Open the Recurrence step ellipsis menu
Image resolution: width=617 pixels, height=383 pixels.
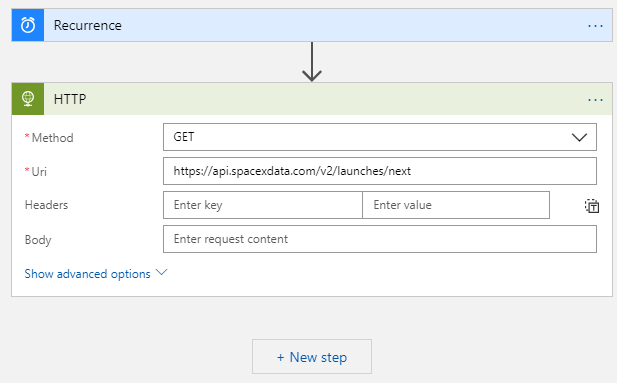[x=595, y=26]
